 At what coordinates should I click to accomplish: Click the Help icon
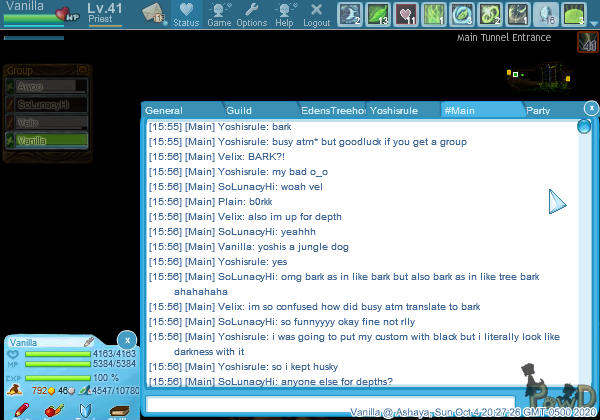click(284, 14)
